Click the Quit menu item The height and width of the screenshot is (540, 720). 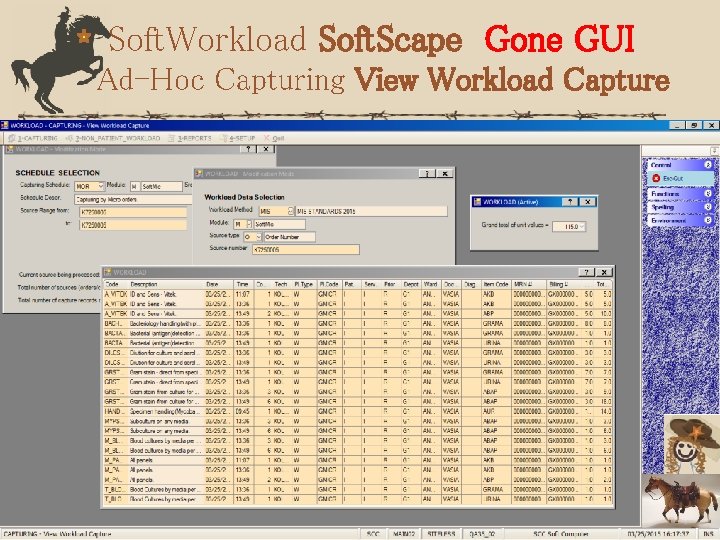click(274, 138)
